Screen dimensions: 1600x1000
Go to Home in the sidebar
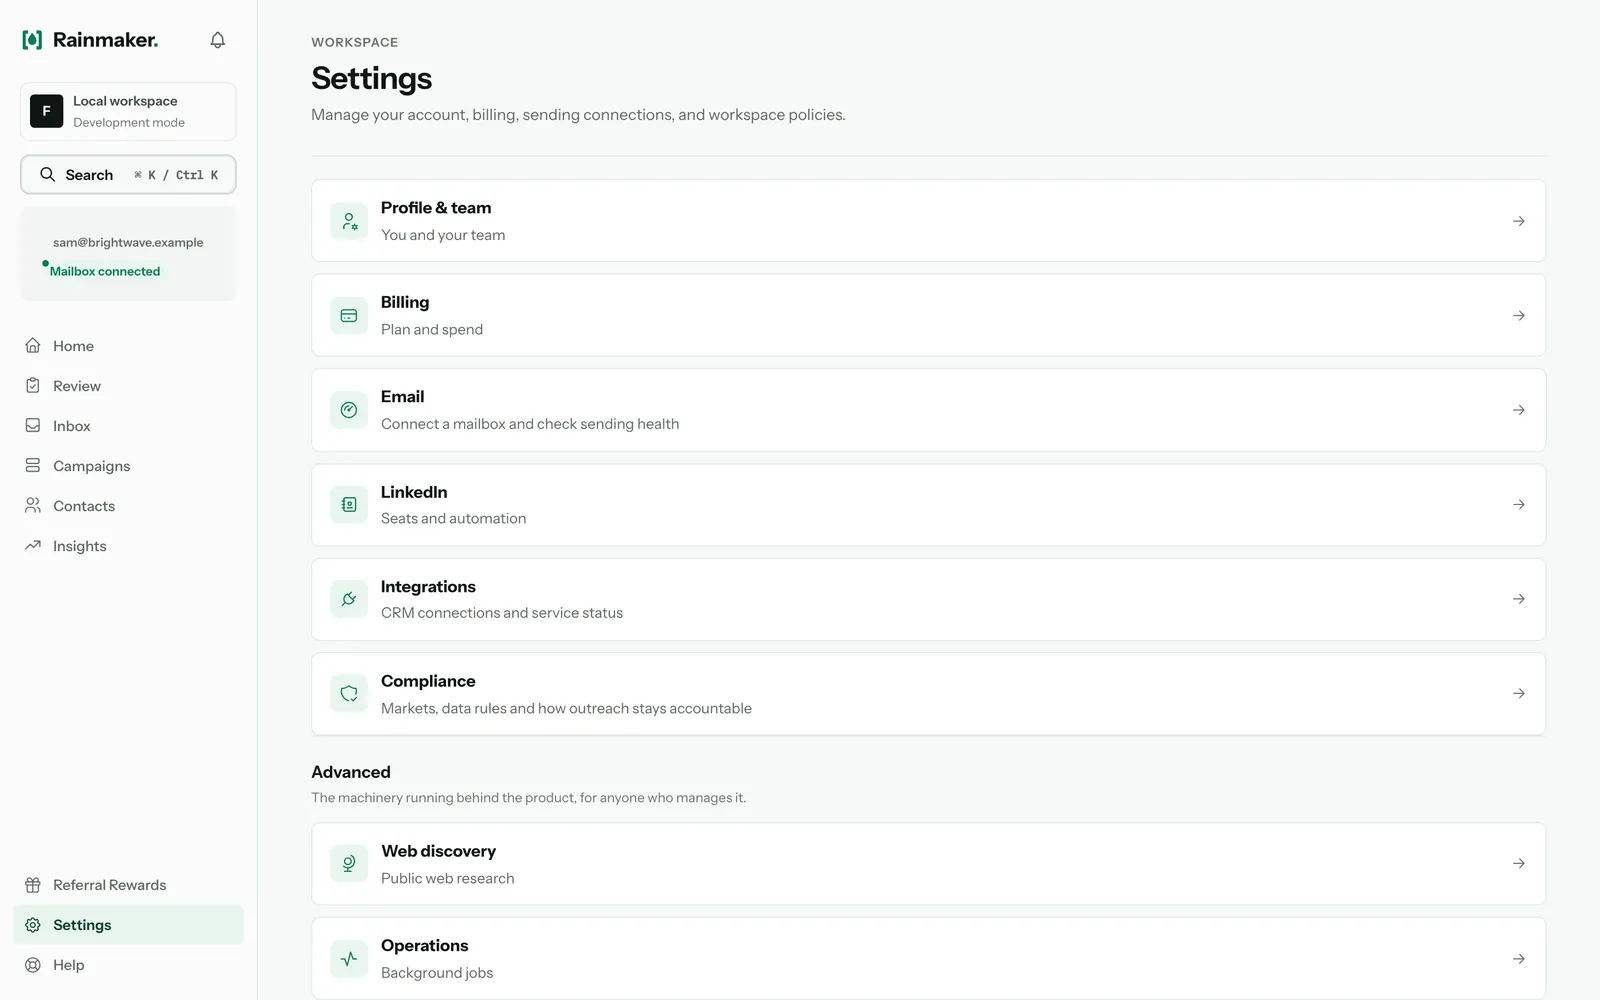pos(128,346)
